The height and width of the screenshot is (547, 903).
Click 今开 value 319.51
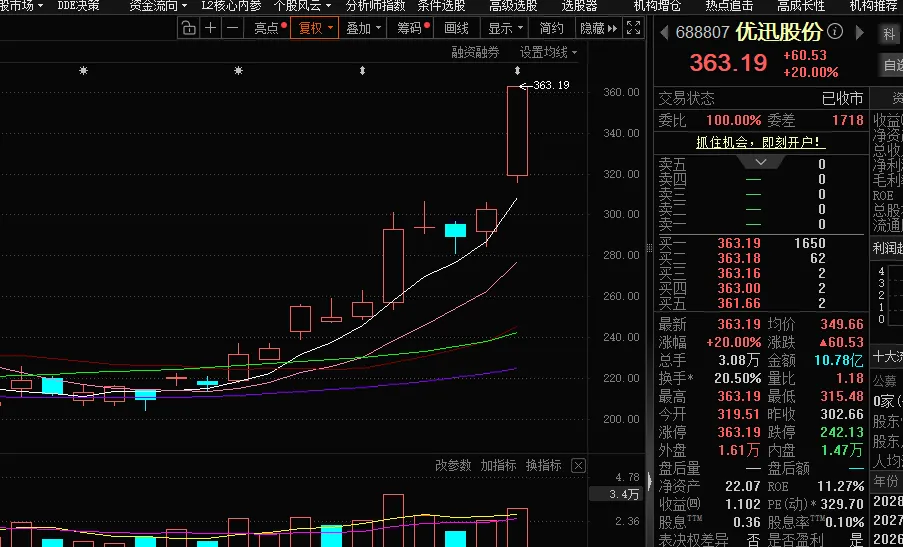(x=739, y=414)
